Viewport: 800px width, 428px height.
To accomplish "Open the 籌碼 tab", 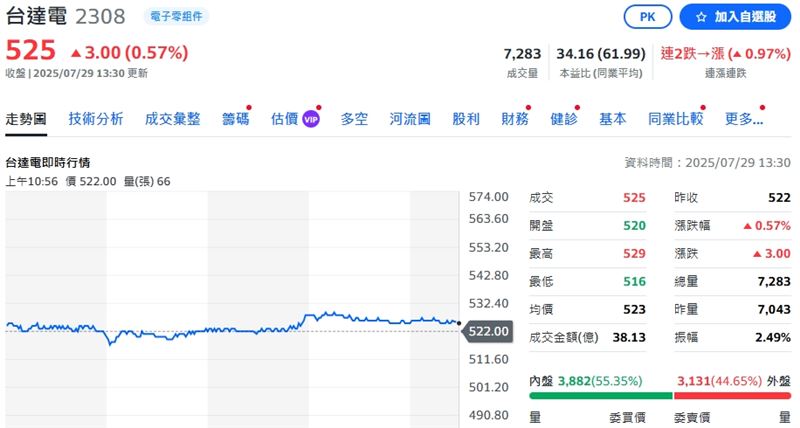I will [x=236, y=119].
